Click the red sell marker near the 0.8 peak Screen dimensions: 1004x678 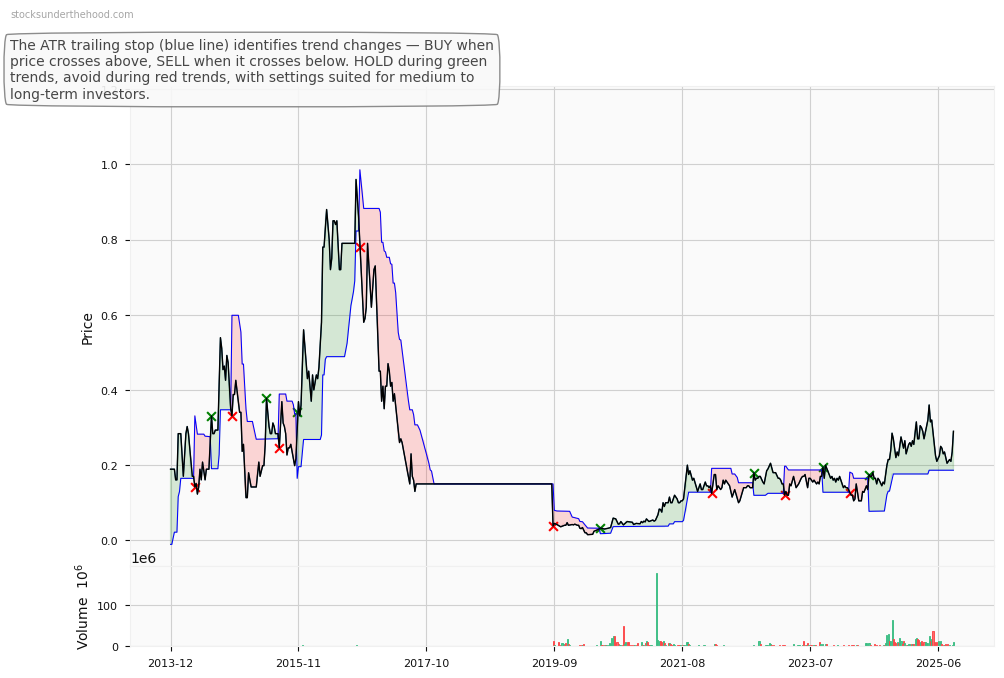coord(360,247)
